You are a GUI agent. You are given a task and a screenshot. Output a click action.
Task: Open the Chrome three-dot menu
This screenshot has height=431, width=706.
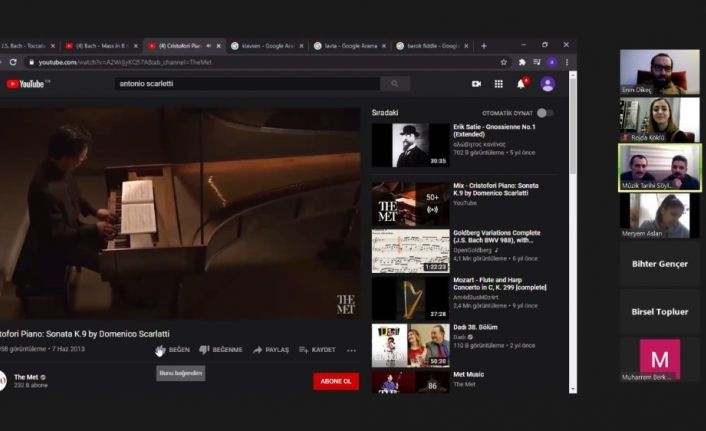coord(567,63)
